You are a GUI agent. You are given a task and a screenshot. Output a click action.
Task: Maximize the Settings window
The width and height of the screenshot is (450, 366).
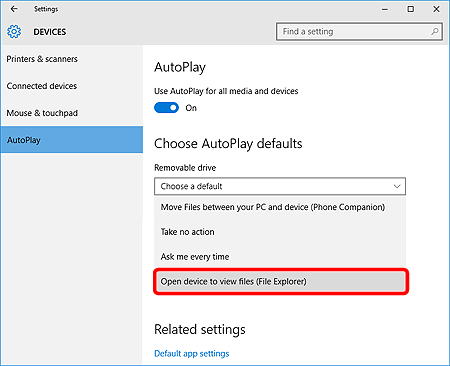click(411, 9)
